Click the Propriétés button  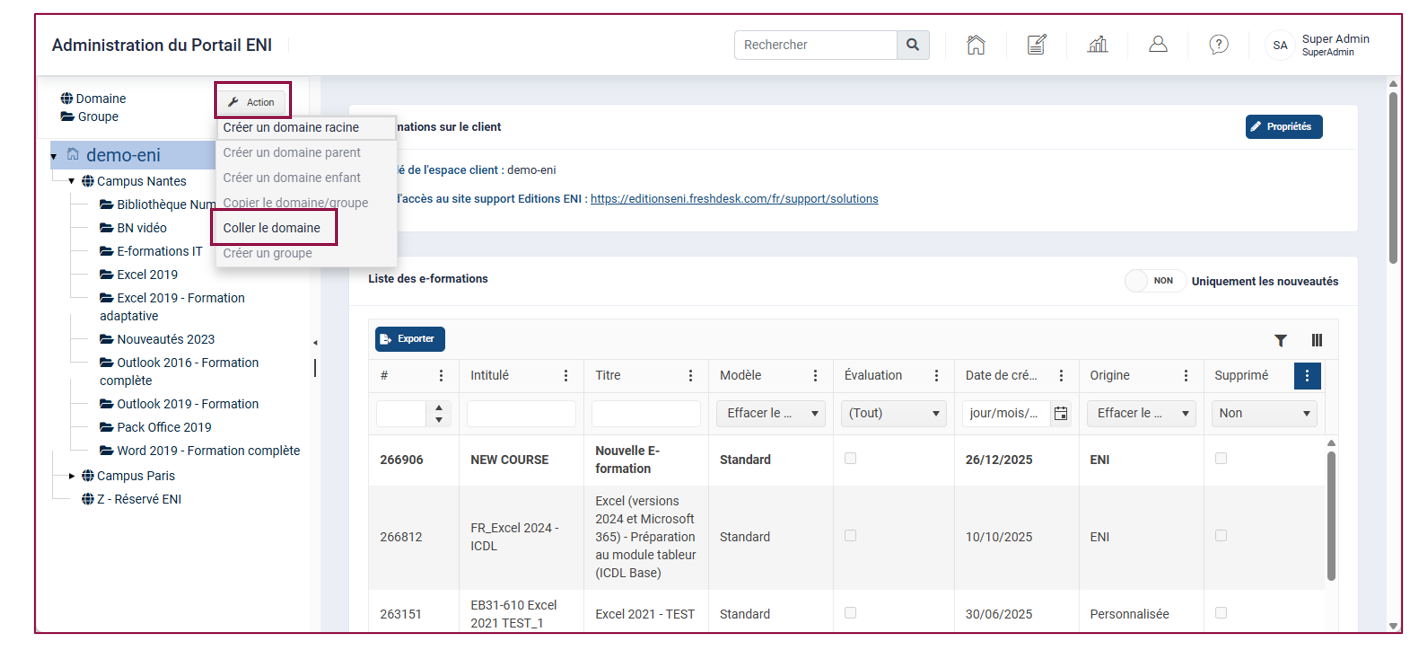point(1284,127)
